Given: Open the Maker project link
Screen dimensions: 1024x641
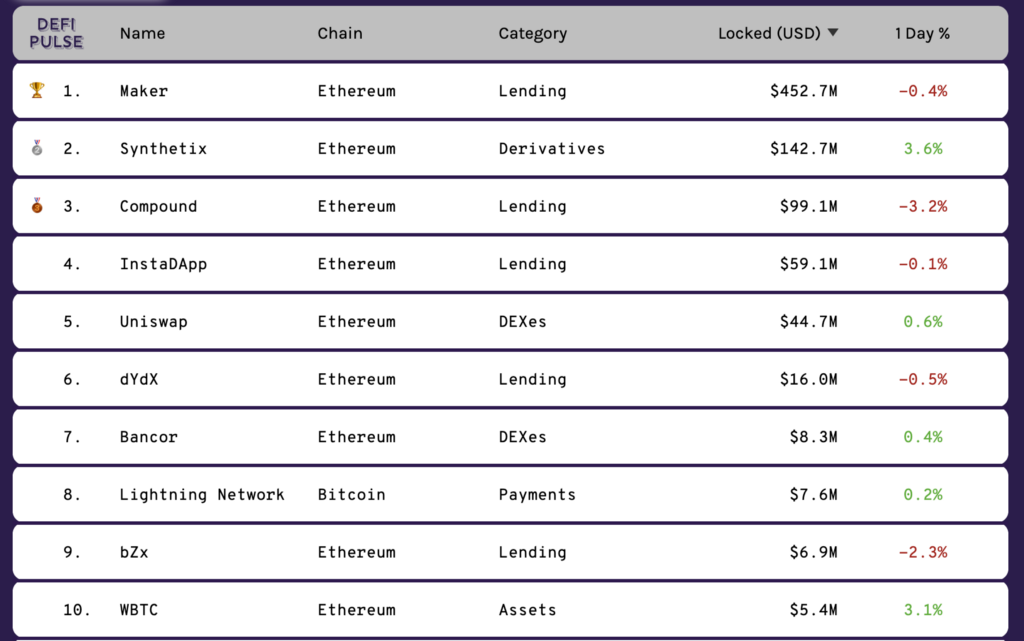Looking at the screenshot, I should click(144, 91).
